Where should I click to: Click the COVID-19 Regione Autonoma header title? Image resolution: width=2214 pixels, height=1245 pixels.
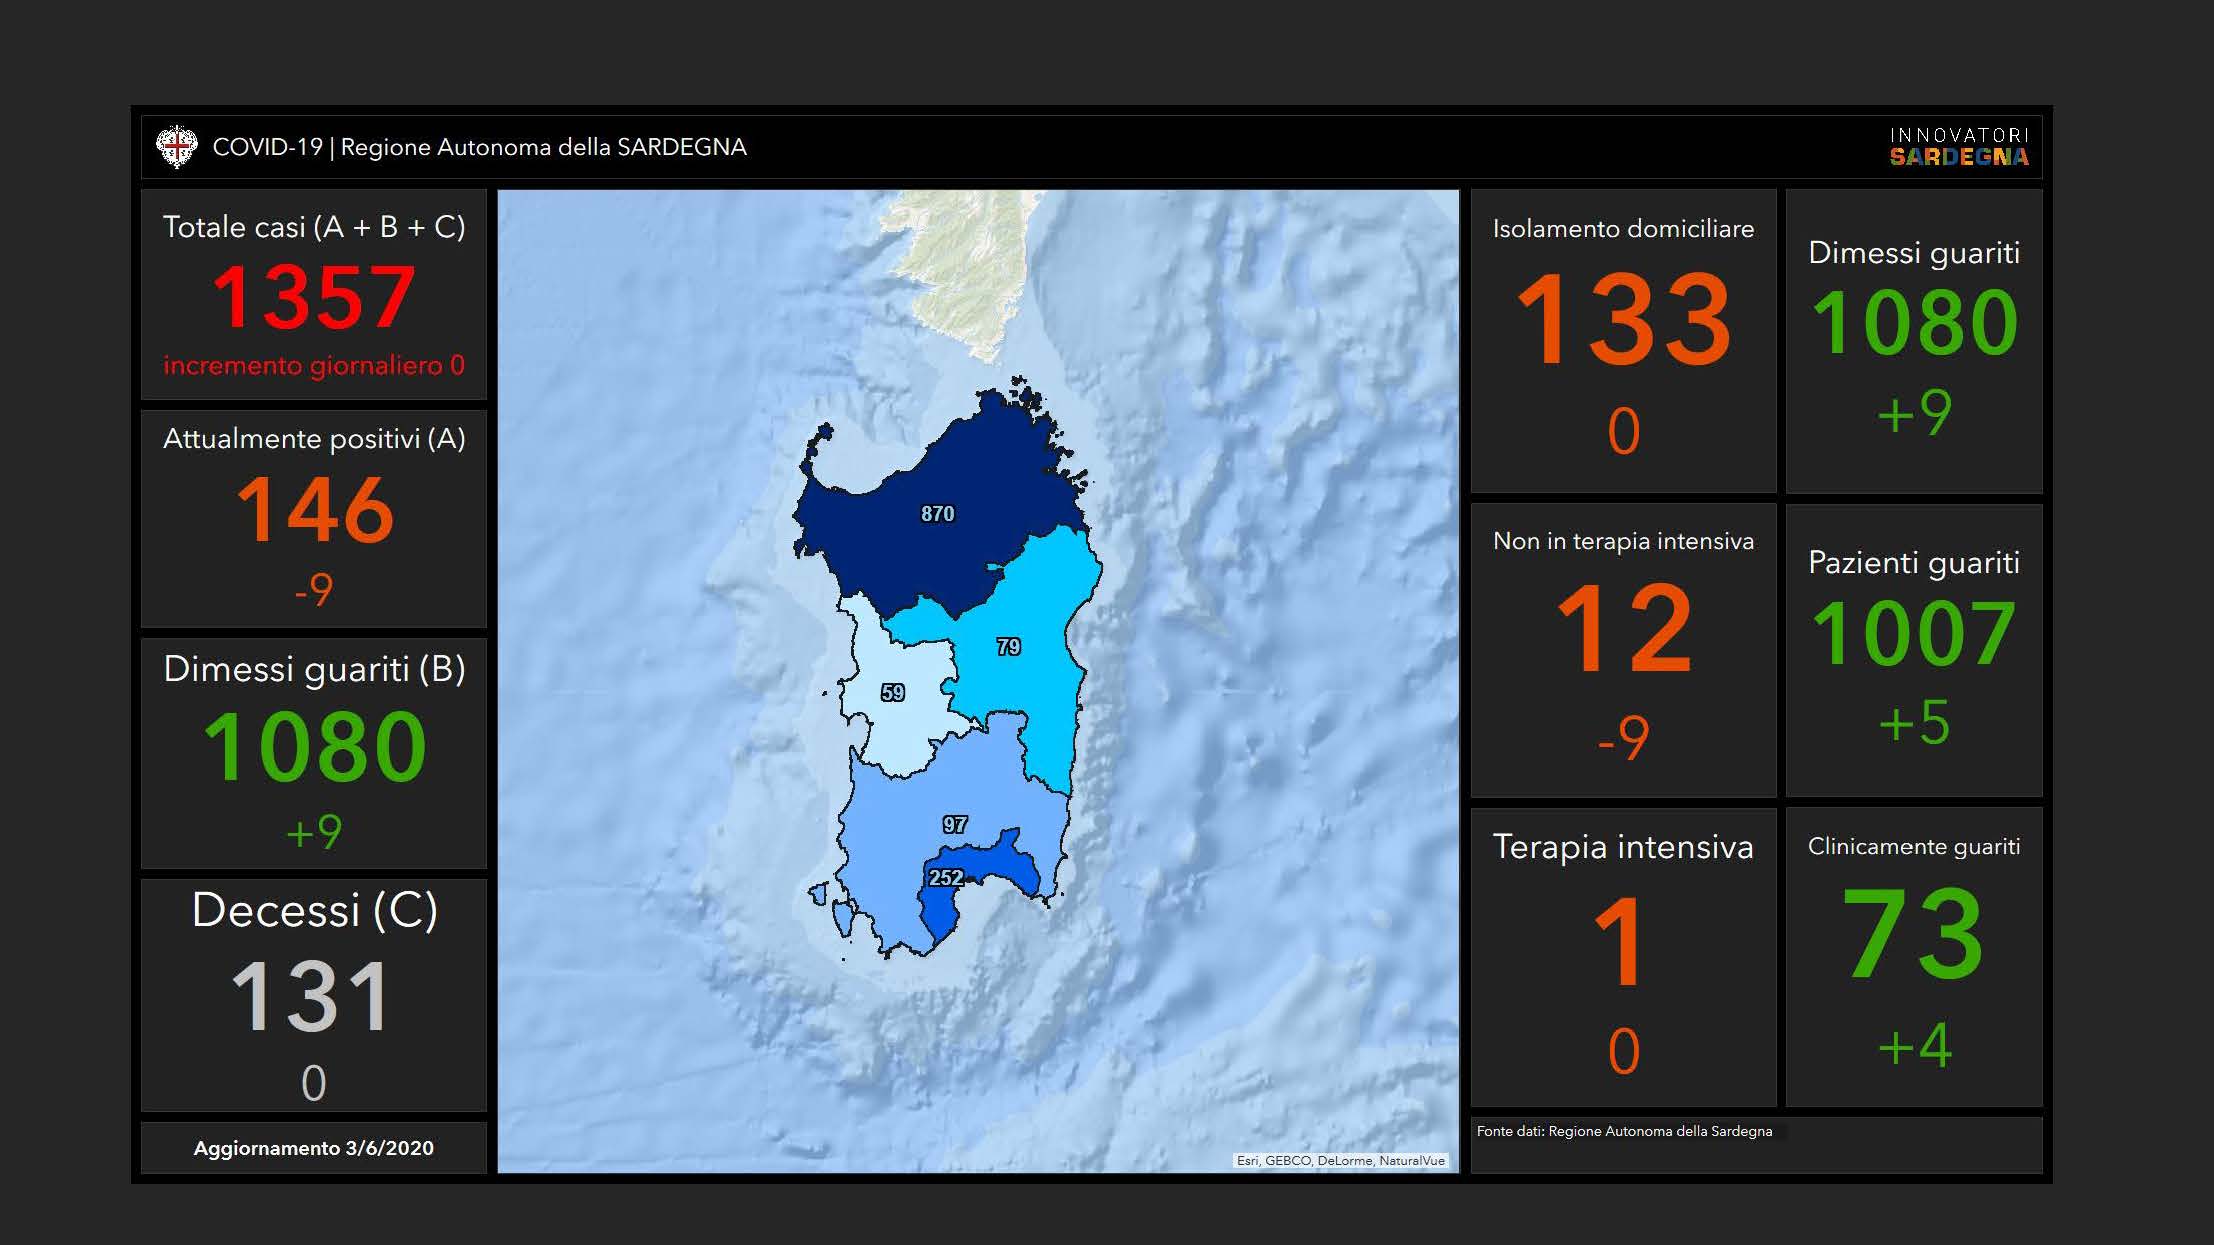click(x=480, y=147)
